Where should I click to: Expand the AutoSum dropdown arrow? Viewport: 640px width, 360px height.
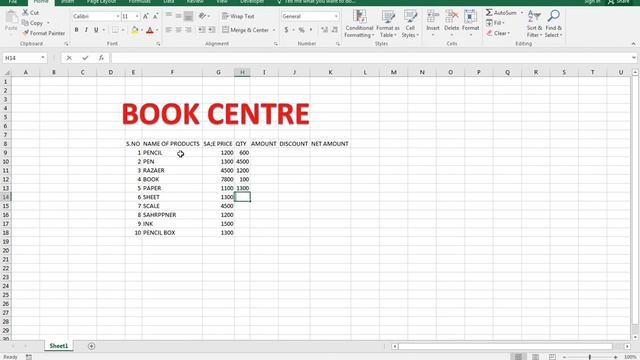(x=522, y=13)
